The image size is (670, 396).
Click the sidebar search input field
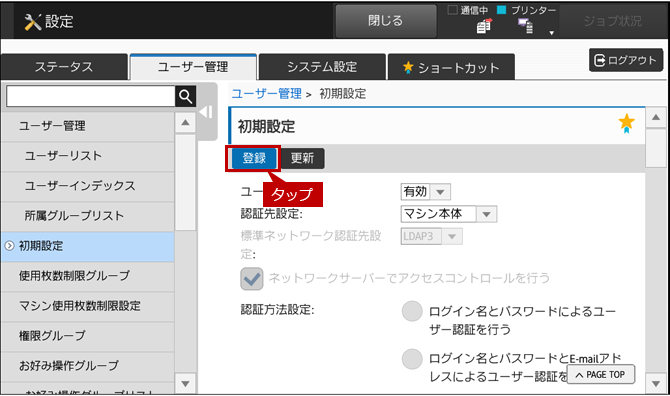pyautogui.click(x=91, y=97)
